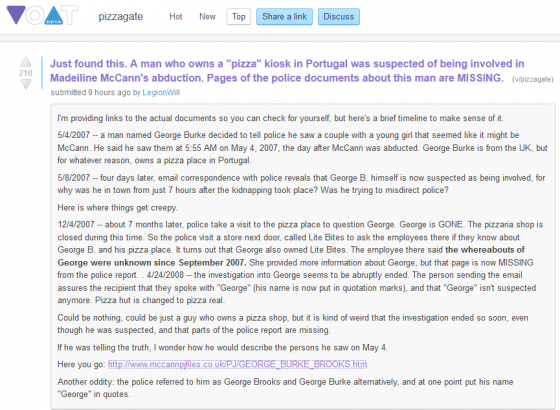Switch to the New tab
Viewport: 560px width, 410px height.
click(x=208, y=16)
